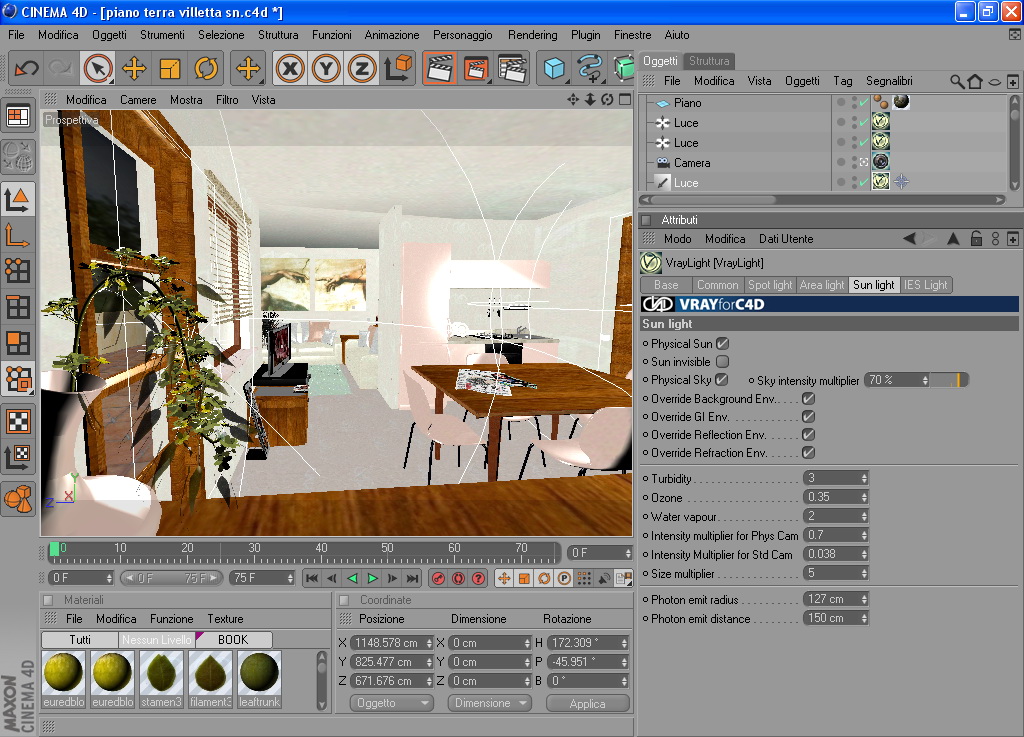The width and height of the screenshot is (1024, 737).
Task: Click the Applica button
Action: 587,704
